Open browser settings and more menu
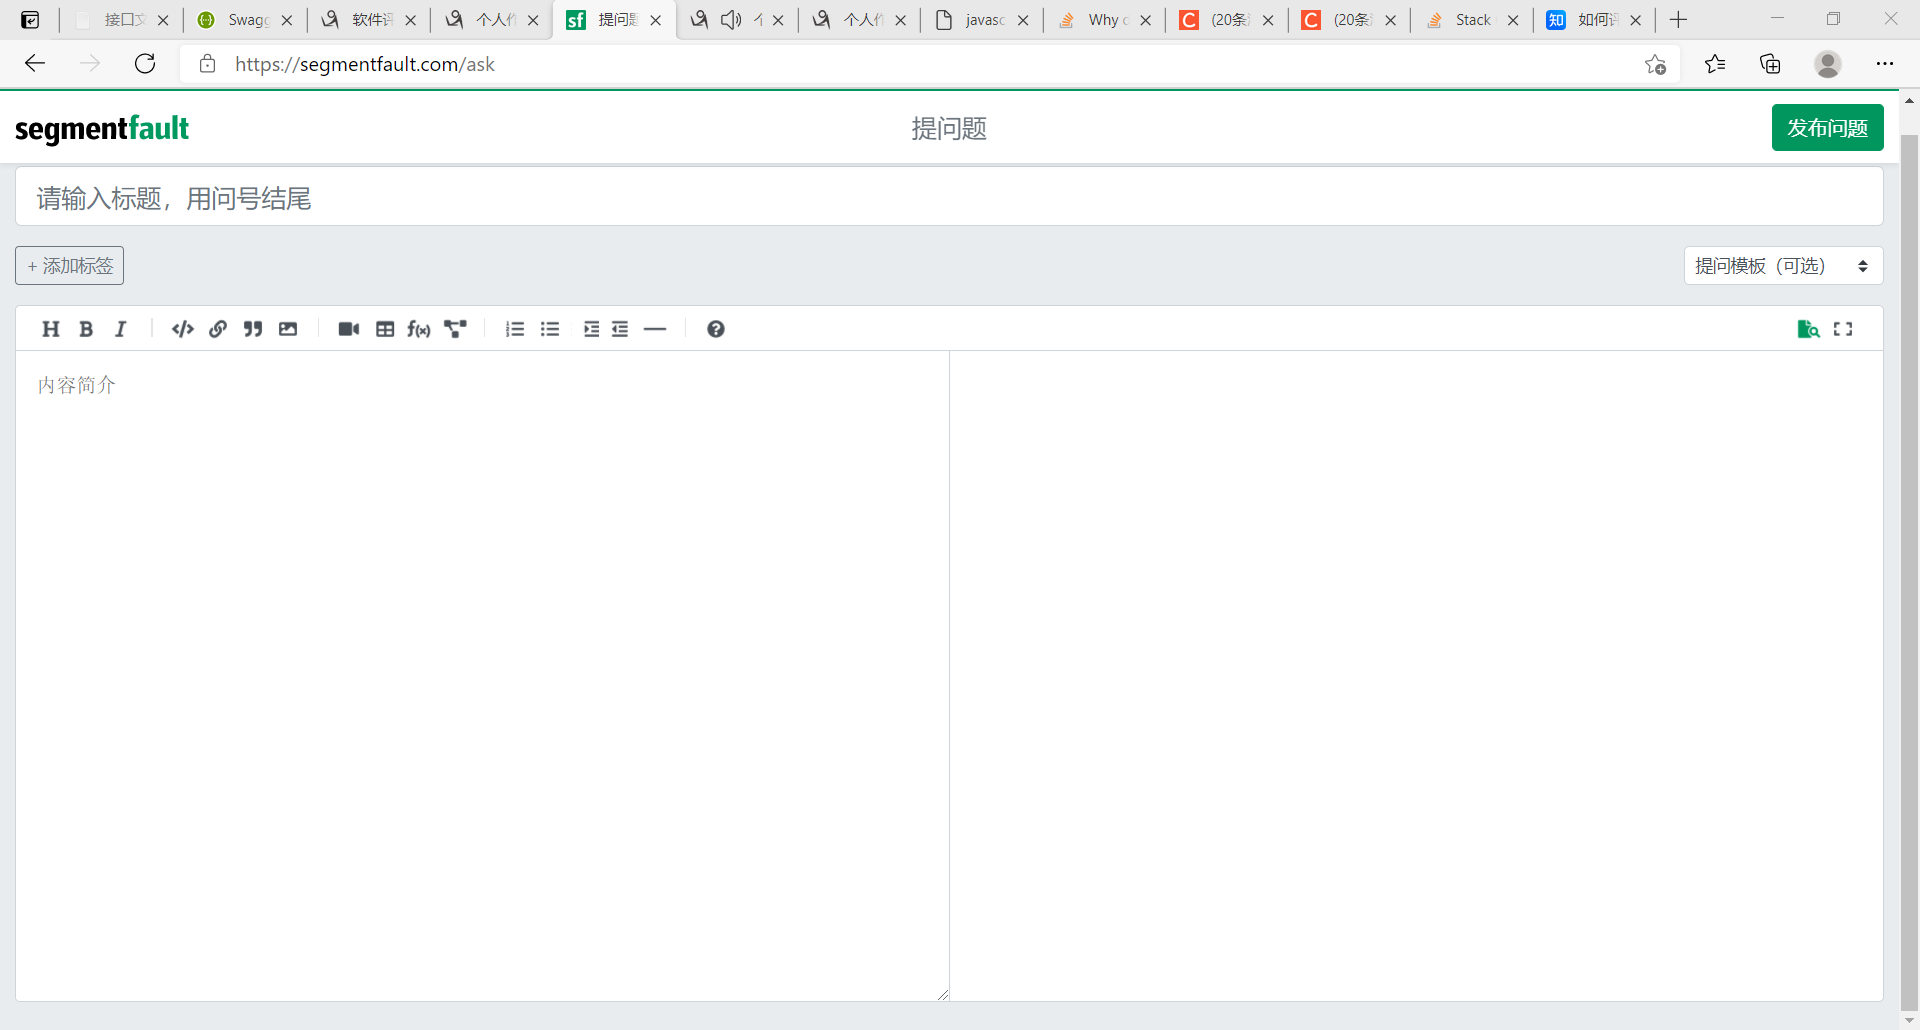 click(1885, 64)
